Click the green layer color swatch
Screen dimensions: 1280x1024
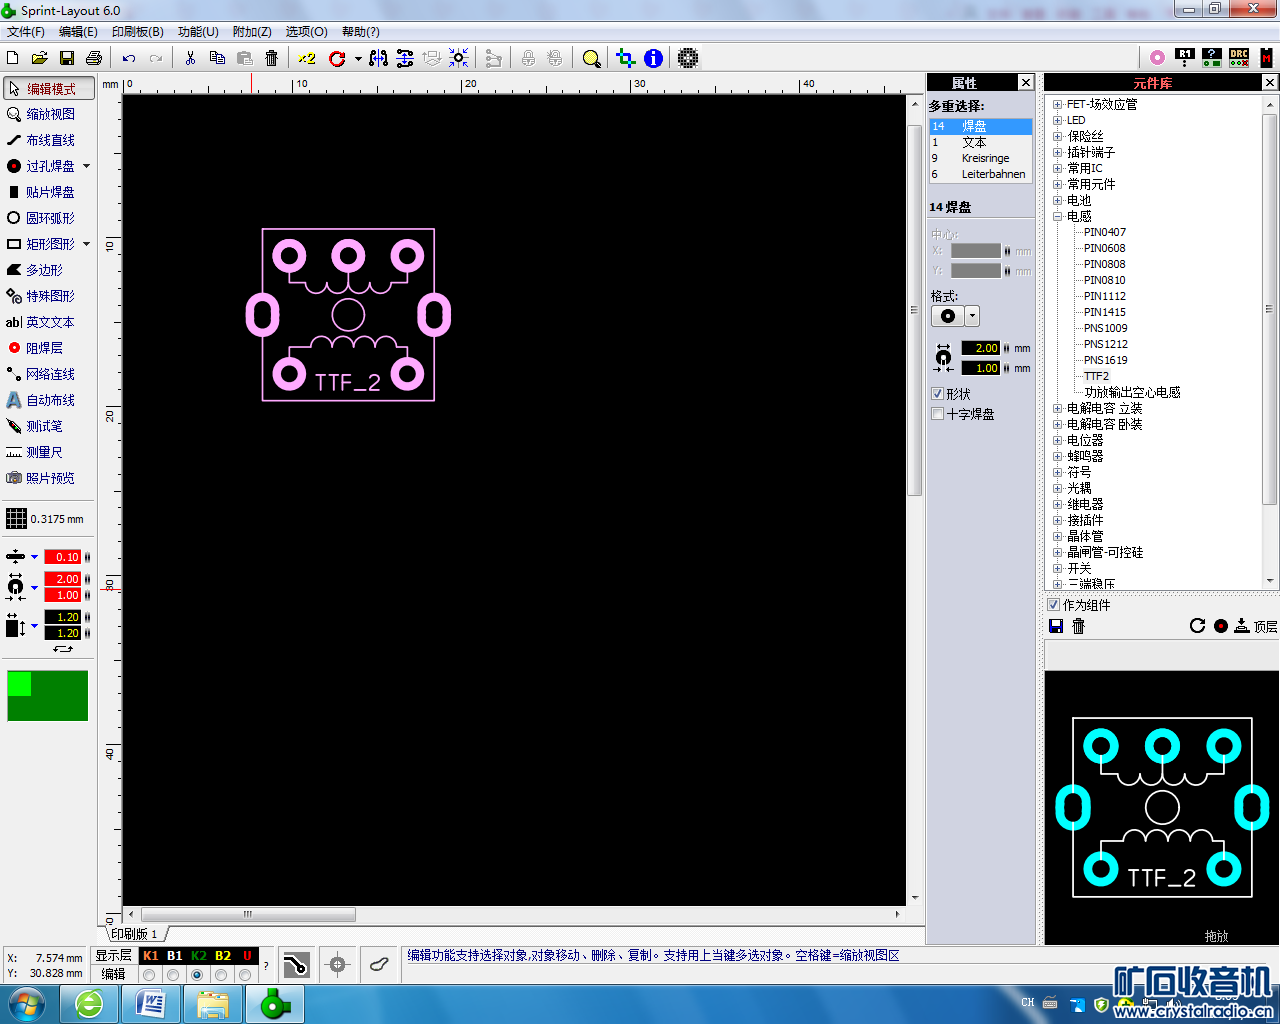pyautogui.click(x=47, y=696)
